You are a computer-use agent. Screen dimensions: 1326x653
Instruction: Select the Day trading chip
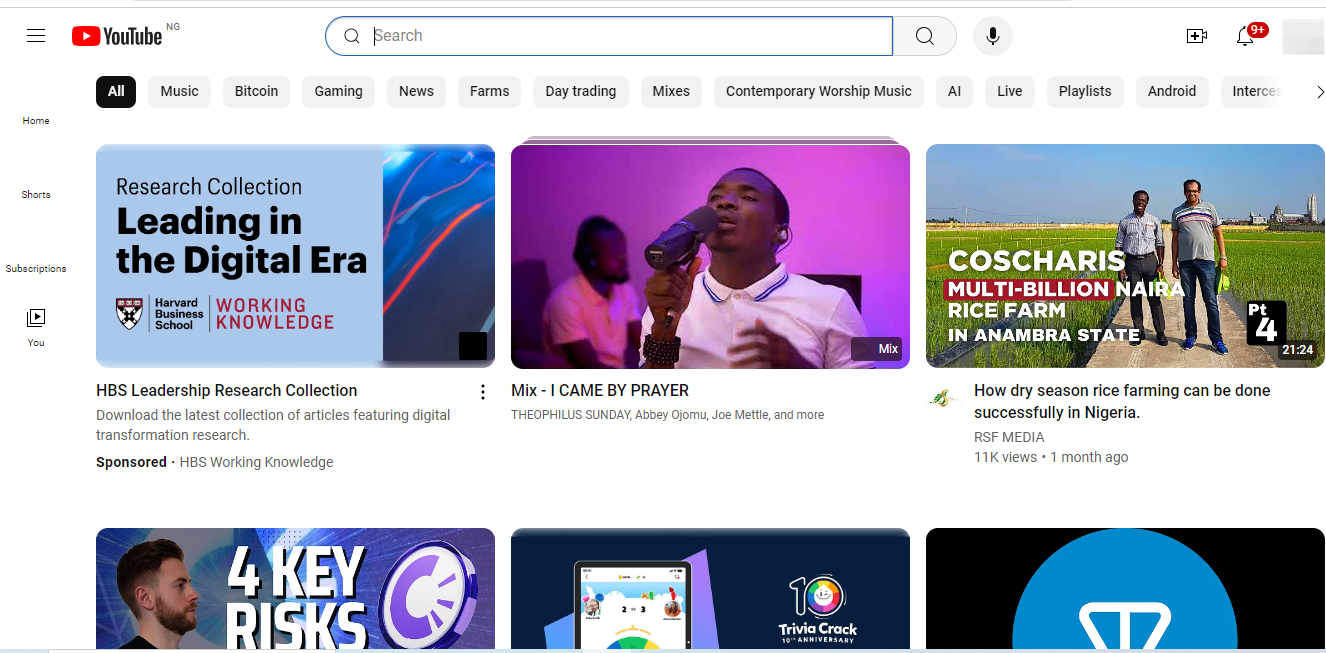(581, 91)
